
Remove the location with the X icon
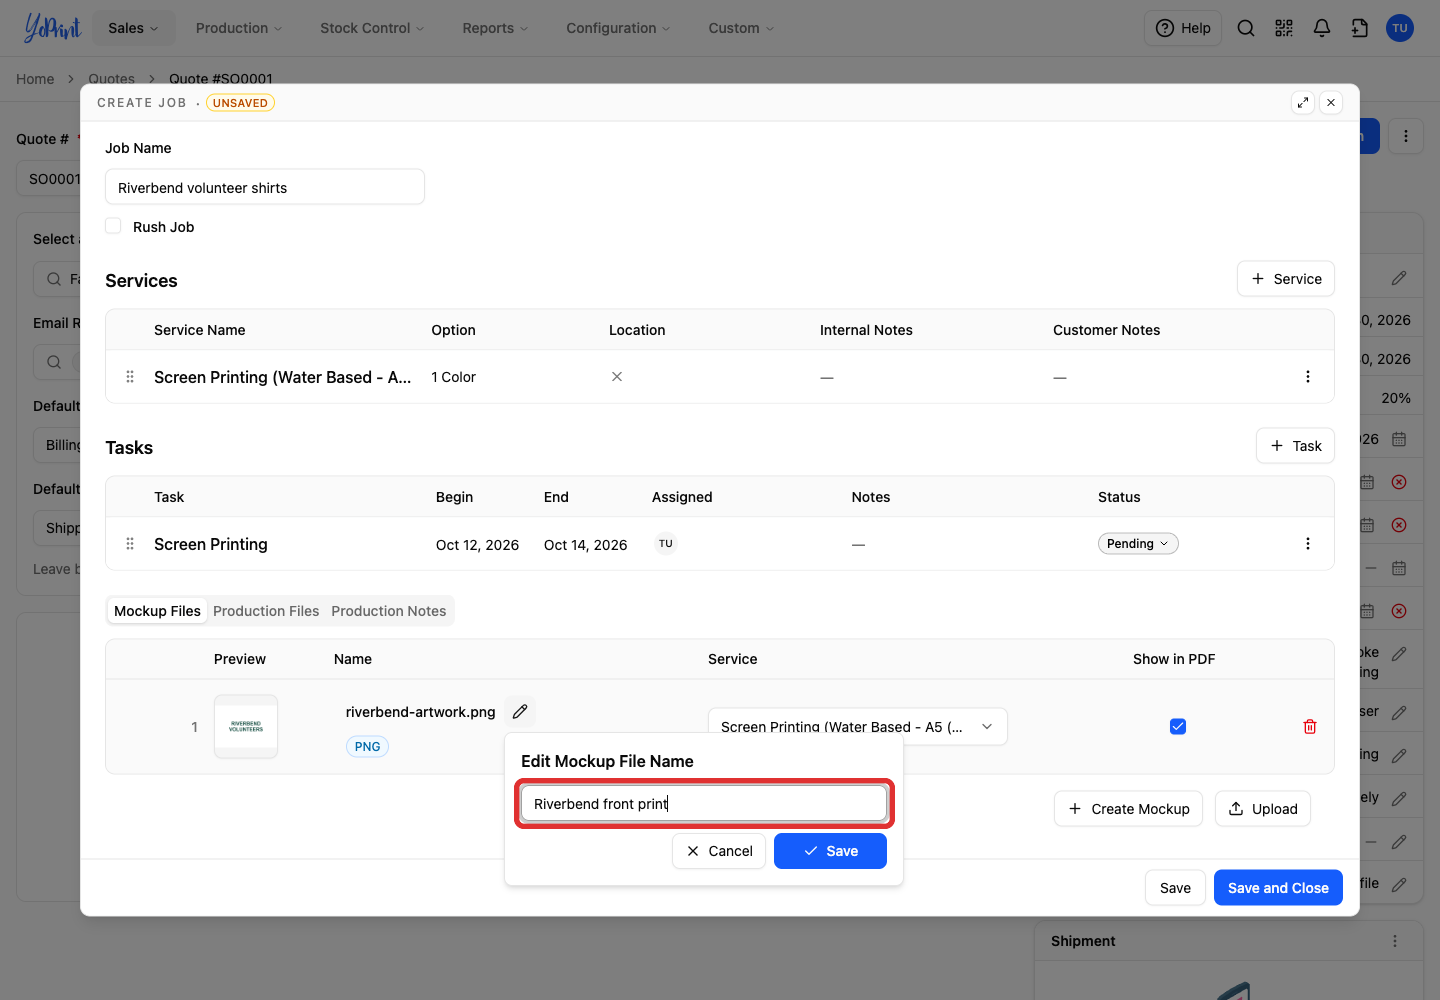[x=617, y=377]
